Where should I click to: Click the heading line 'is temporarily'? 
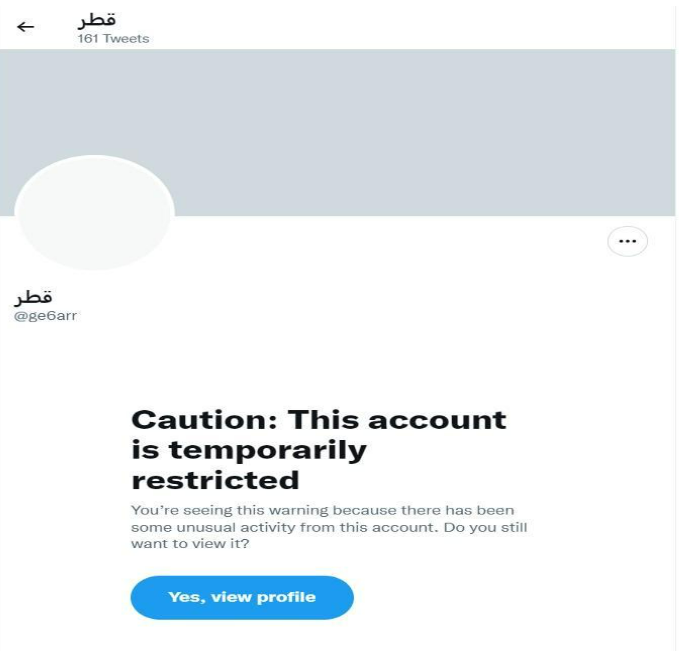(x=249, y=450)
